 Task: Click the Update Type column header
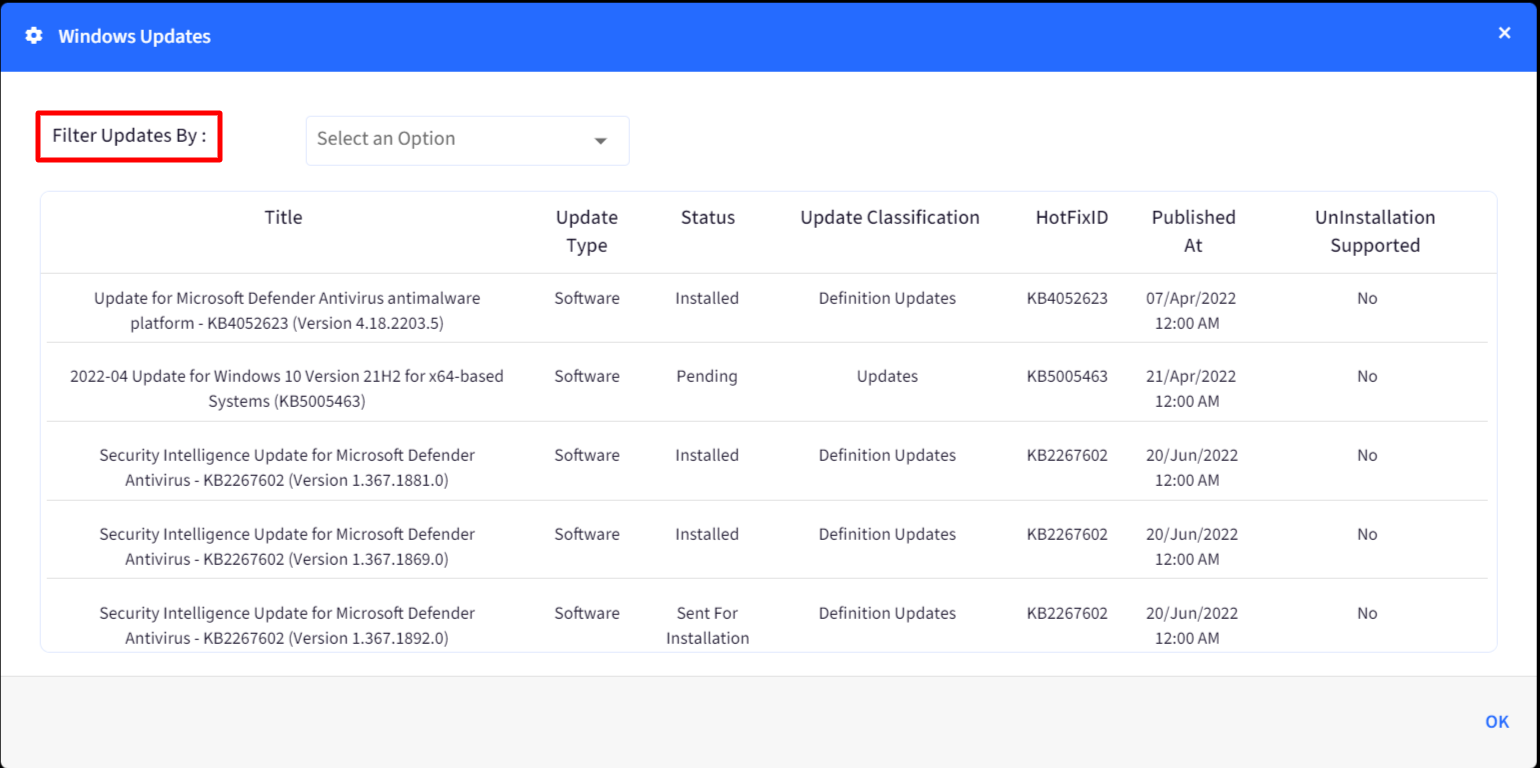pyautogui.click(x=587, y=231)
